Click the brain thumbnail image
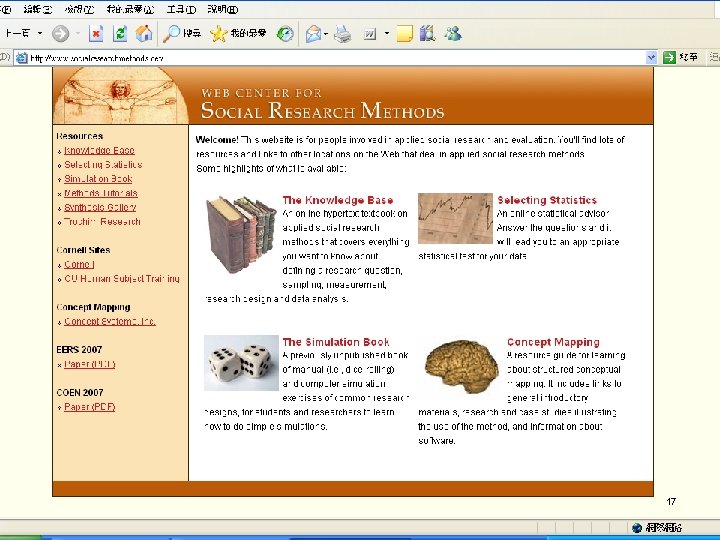Screen dimensions: 720x540 [x=461, y=366]
